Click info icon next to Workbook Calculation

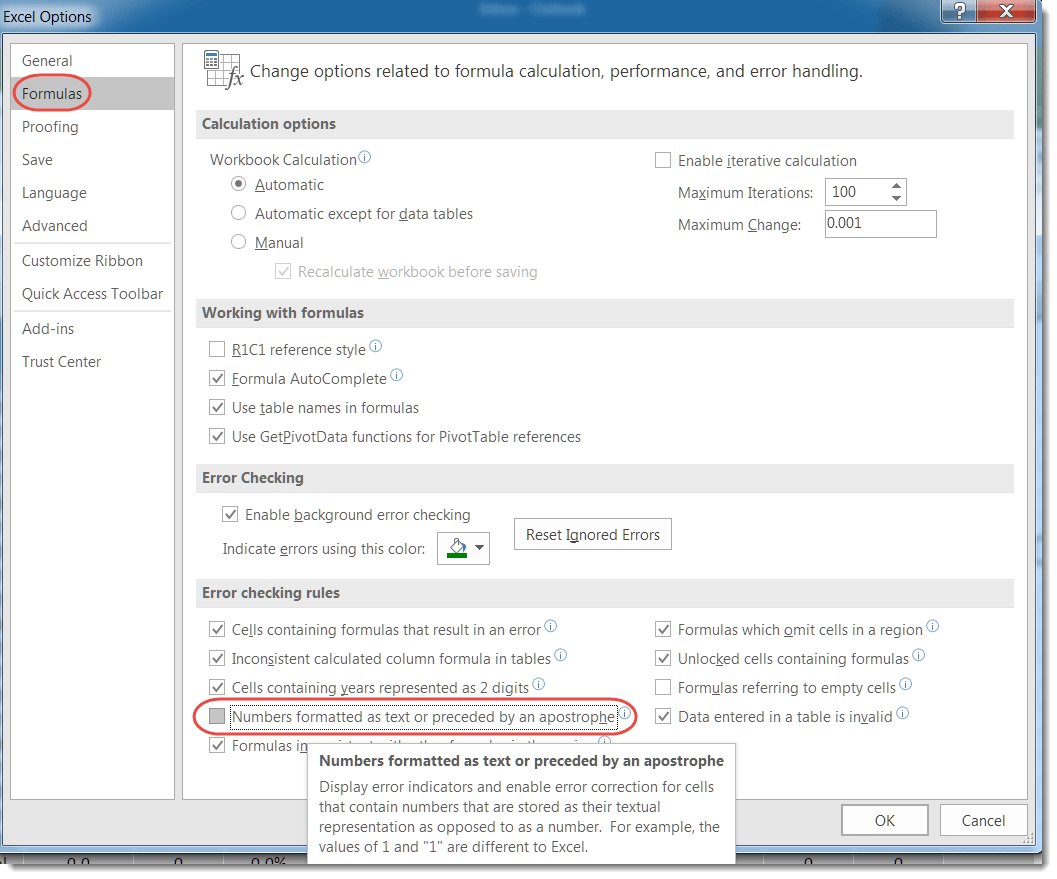pos(365,158)
